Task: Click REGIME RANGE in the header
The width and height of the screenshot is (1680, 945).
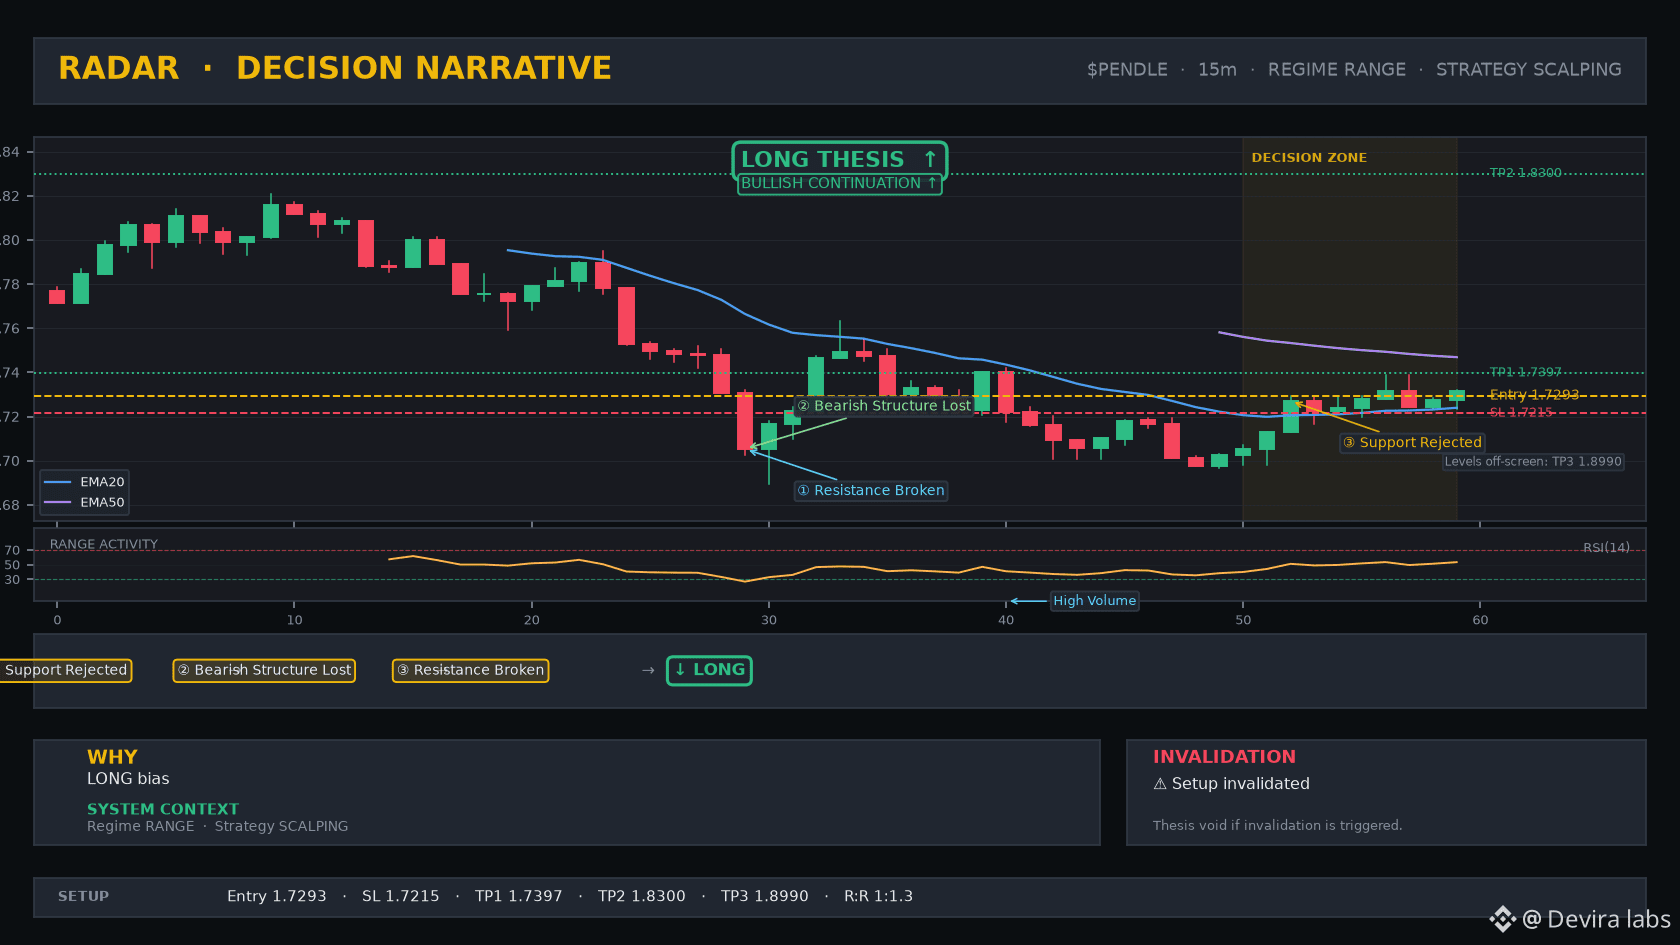Action: click(x=1337, y=70)
